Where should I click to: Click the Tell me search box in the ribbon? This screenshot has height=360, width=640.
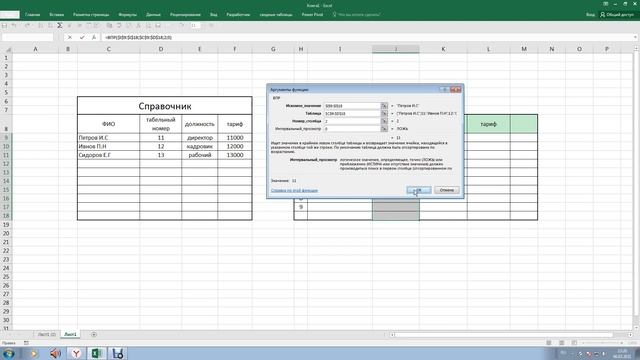(357, 14)
